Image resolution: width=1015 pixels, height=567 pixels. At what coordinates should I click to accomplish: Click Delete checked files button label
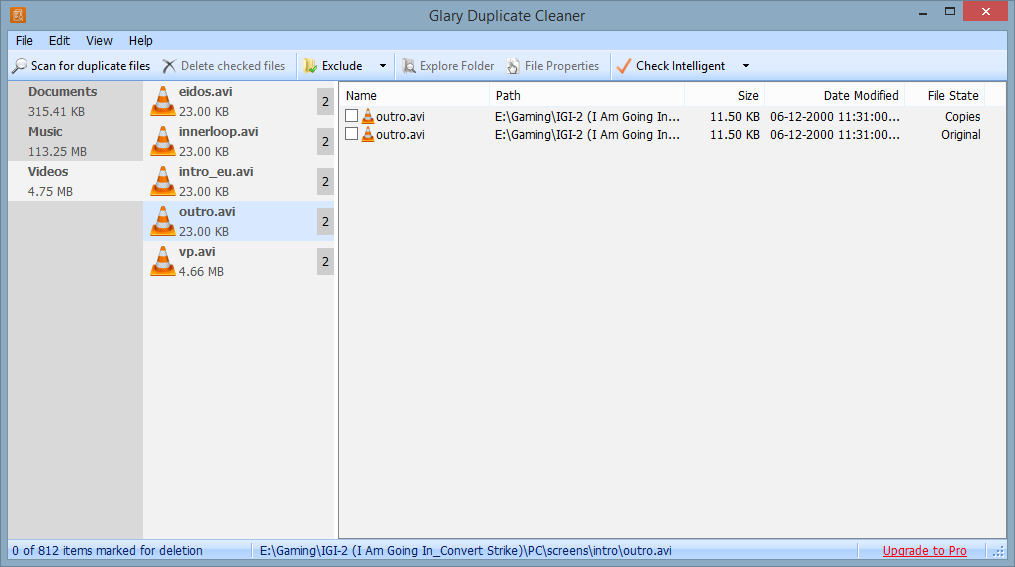point(233,66)
